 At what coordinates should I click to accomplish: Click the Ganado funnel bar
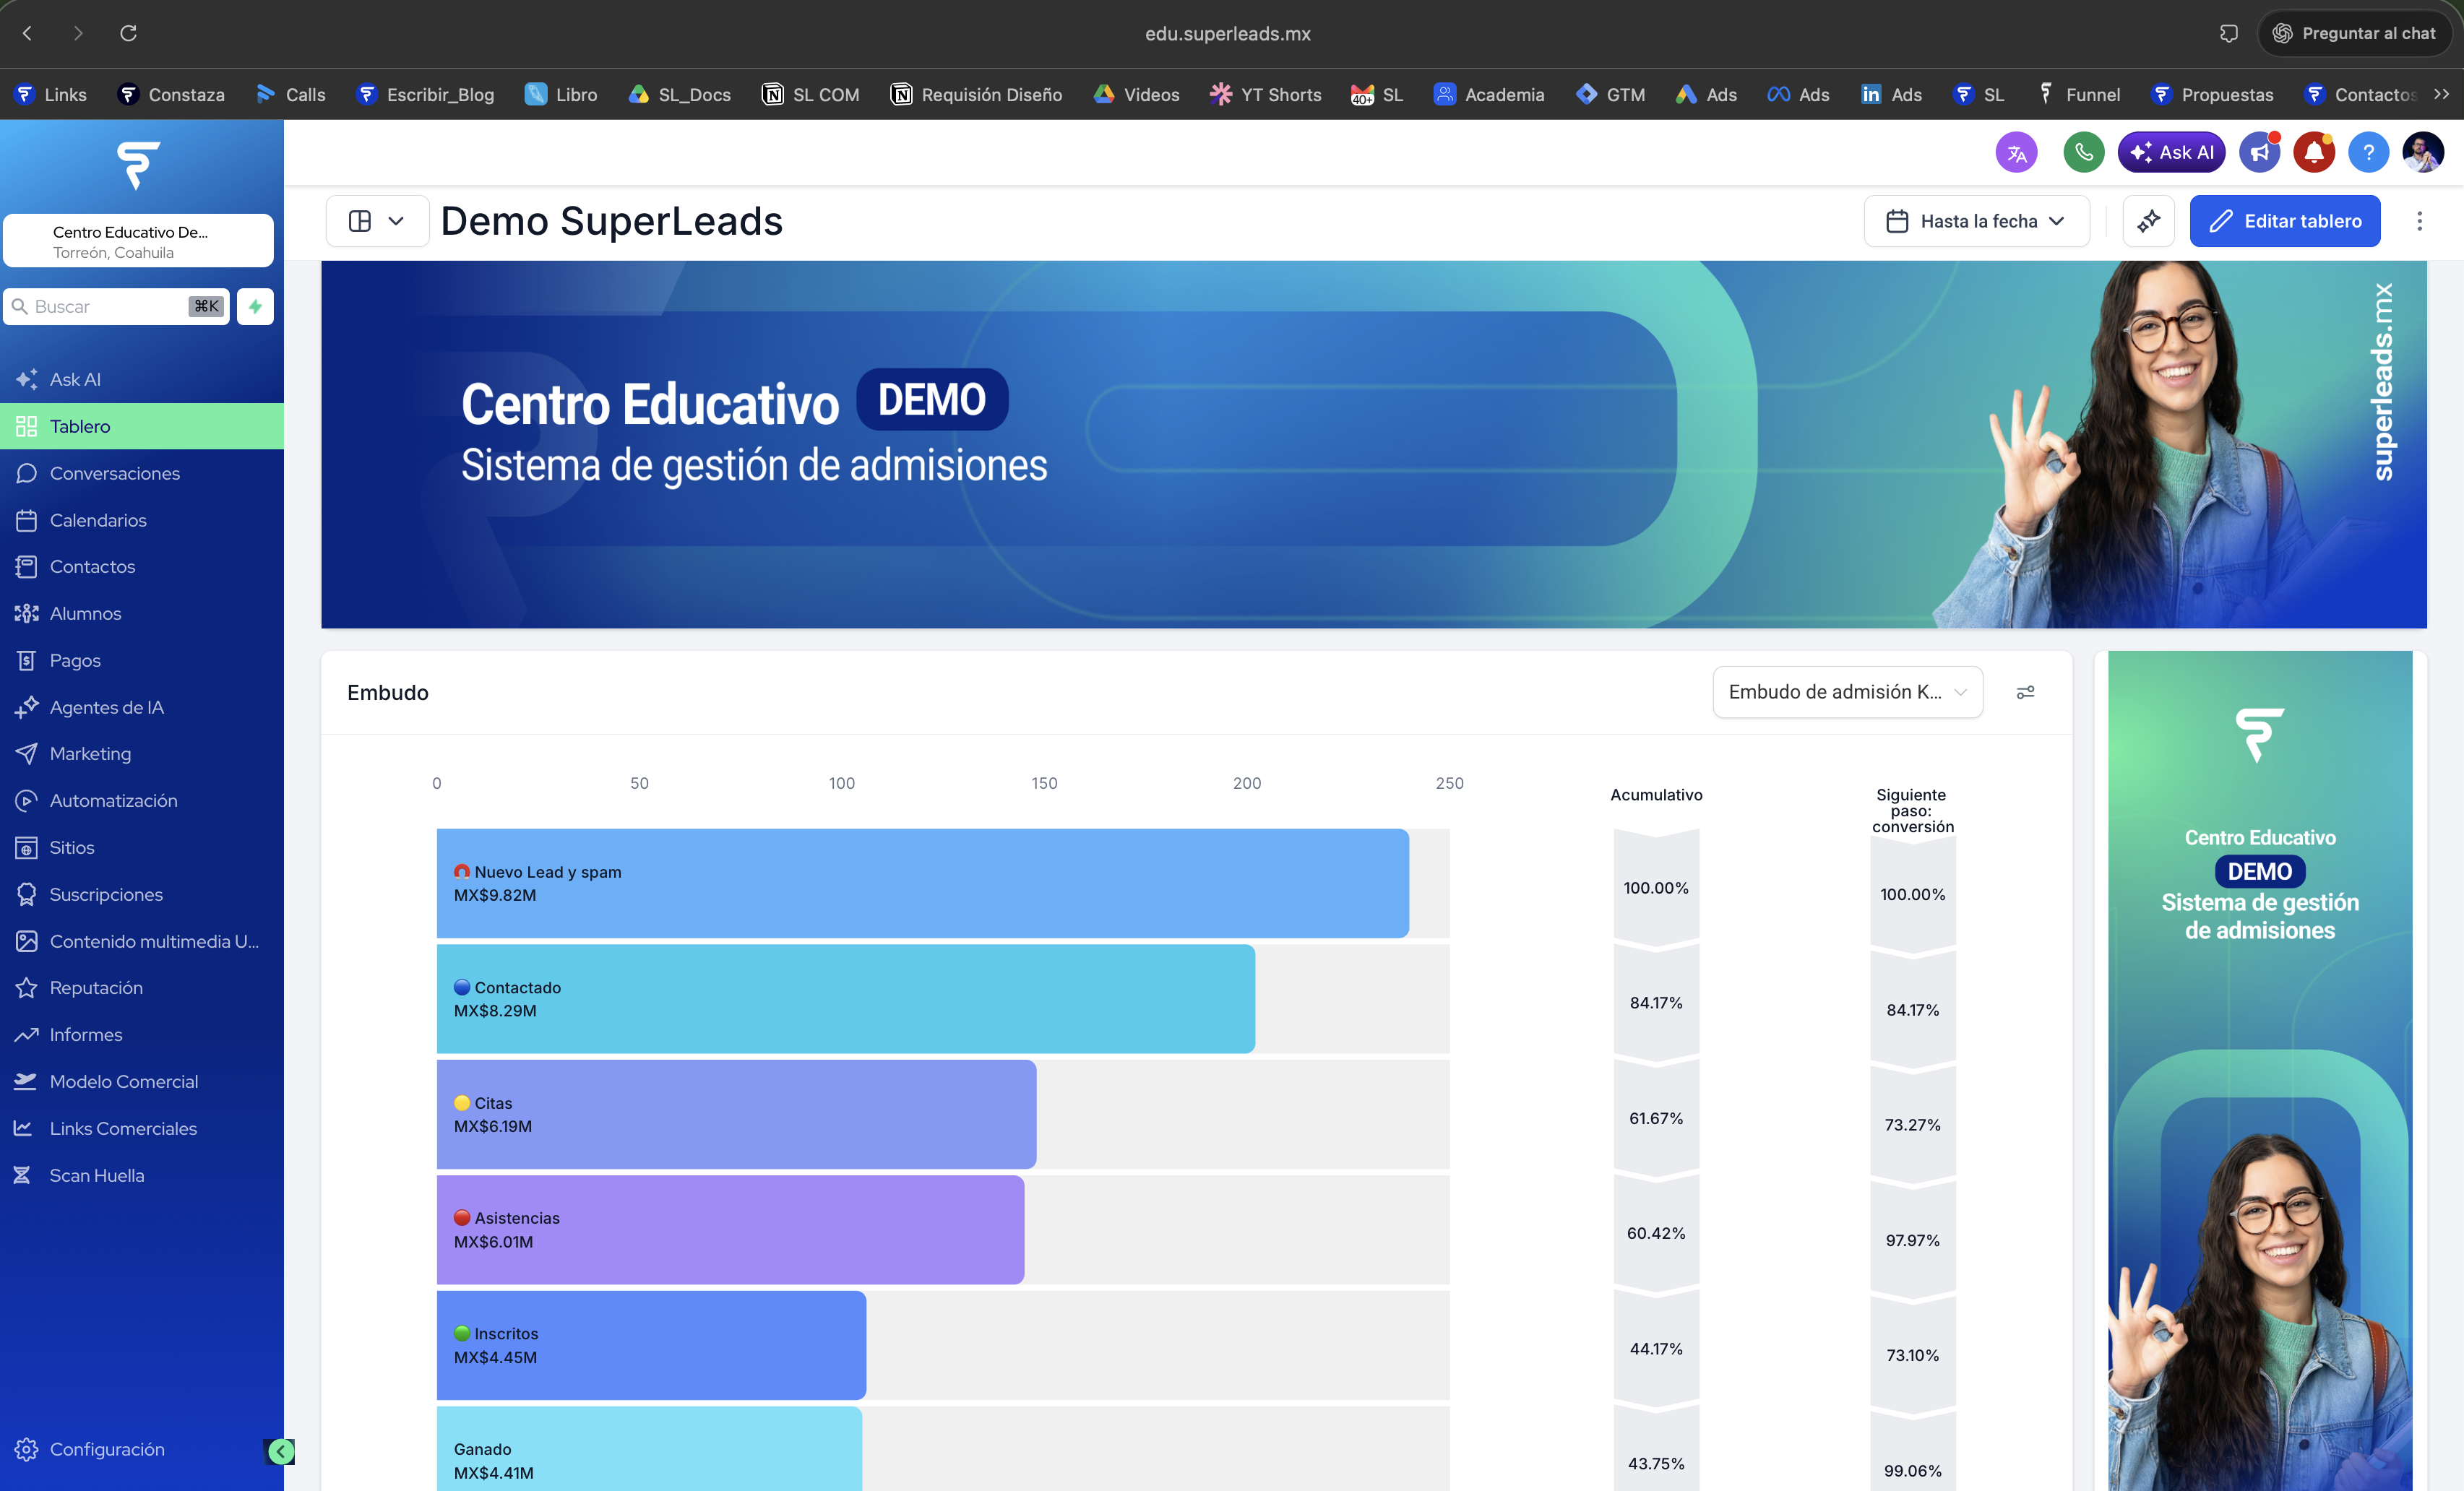point(649,1449)
